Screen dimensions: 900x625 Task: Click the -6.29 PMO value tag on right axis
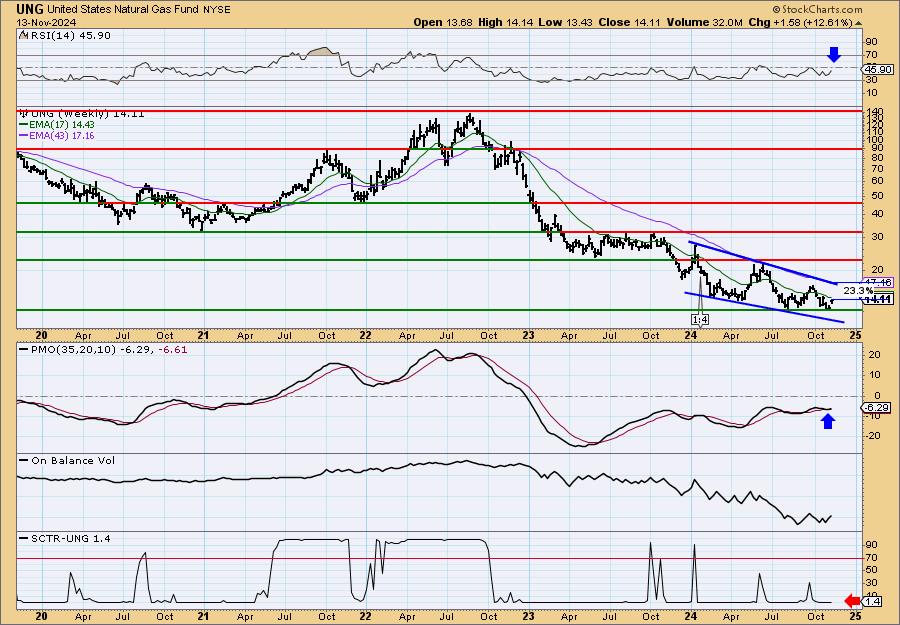[x=878, y=407]
